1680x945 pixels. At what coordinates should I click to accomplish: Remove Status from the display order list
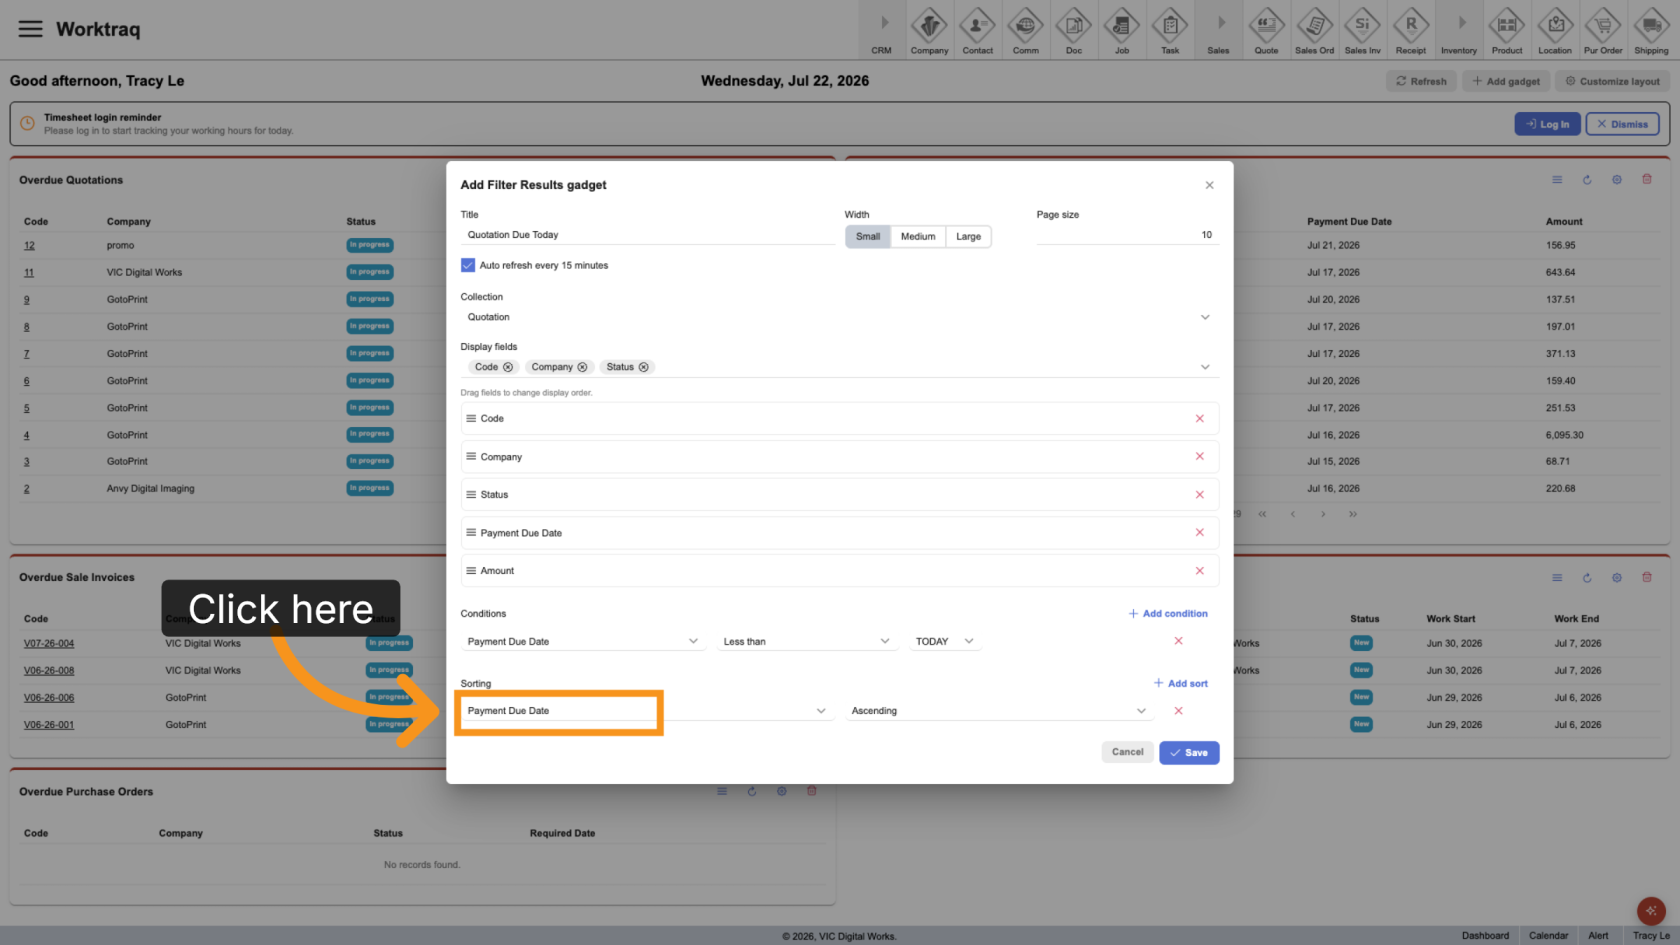pos(1199,494)
